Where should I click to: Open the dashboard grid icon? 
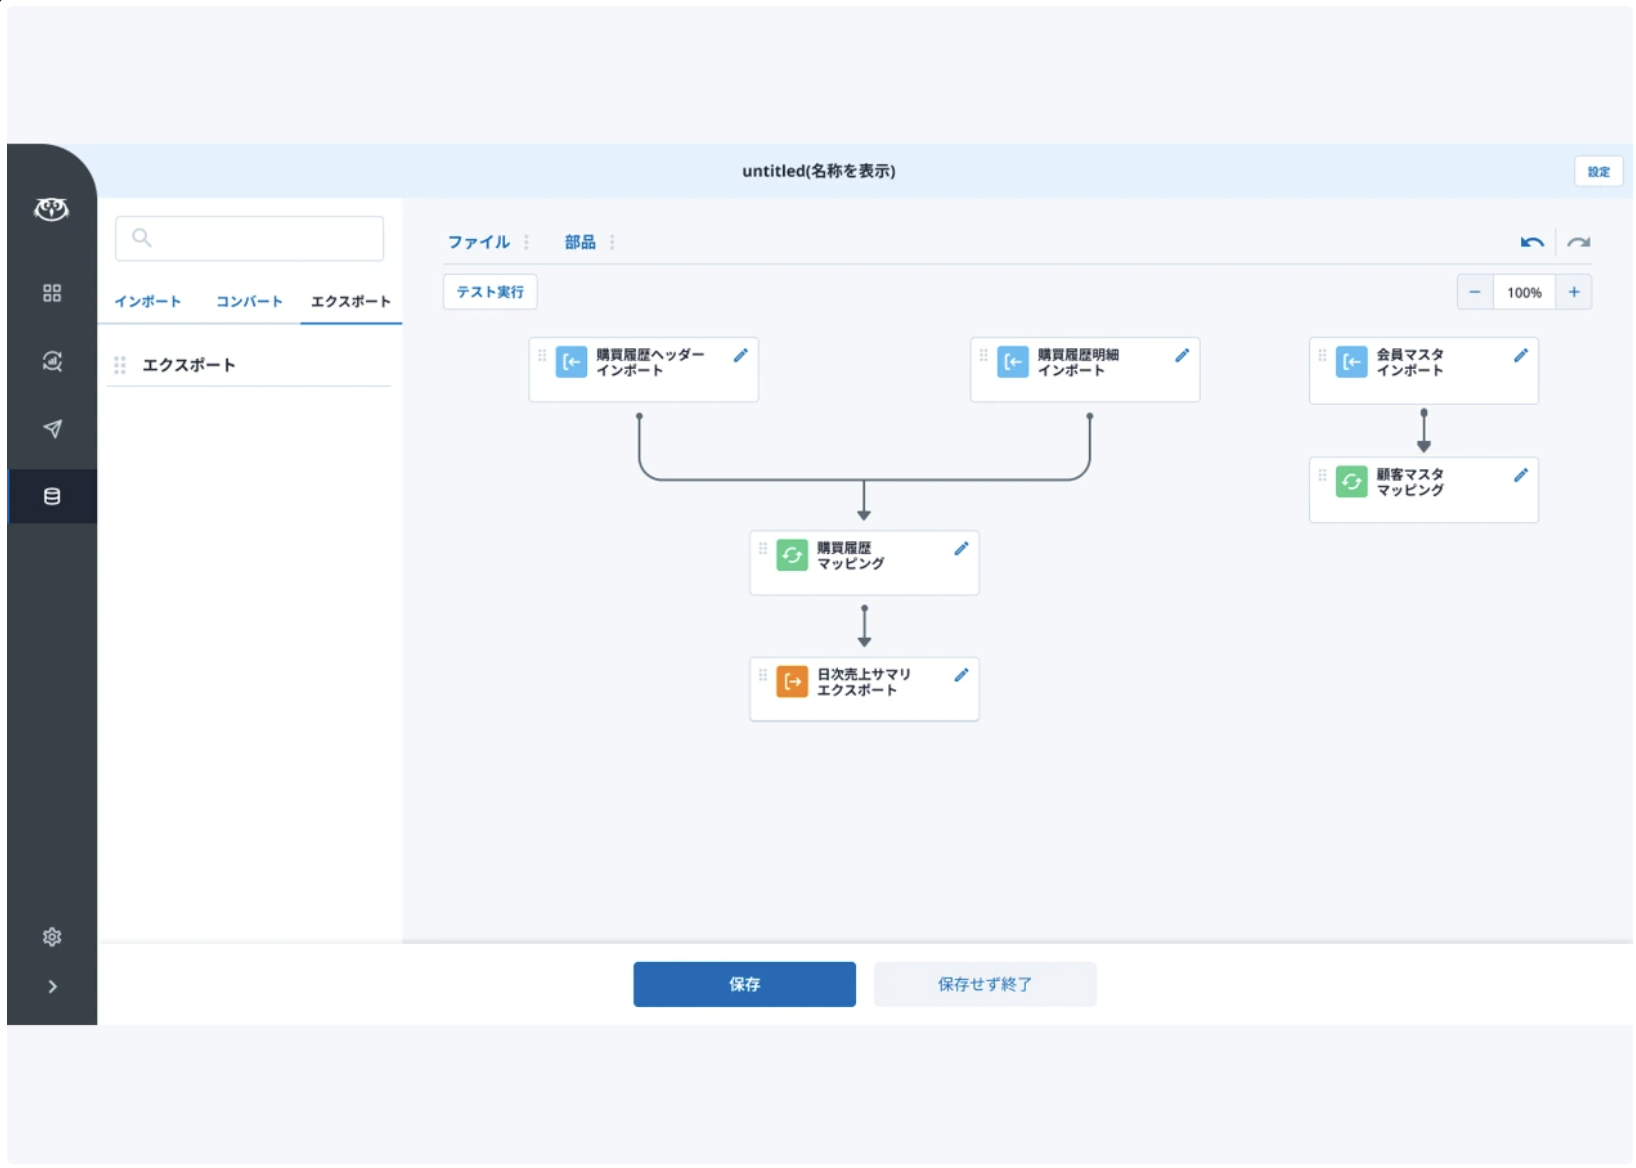tap(52, 293)
